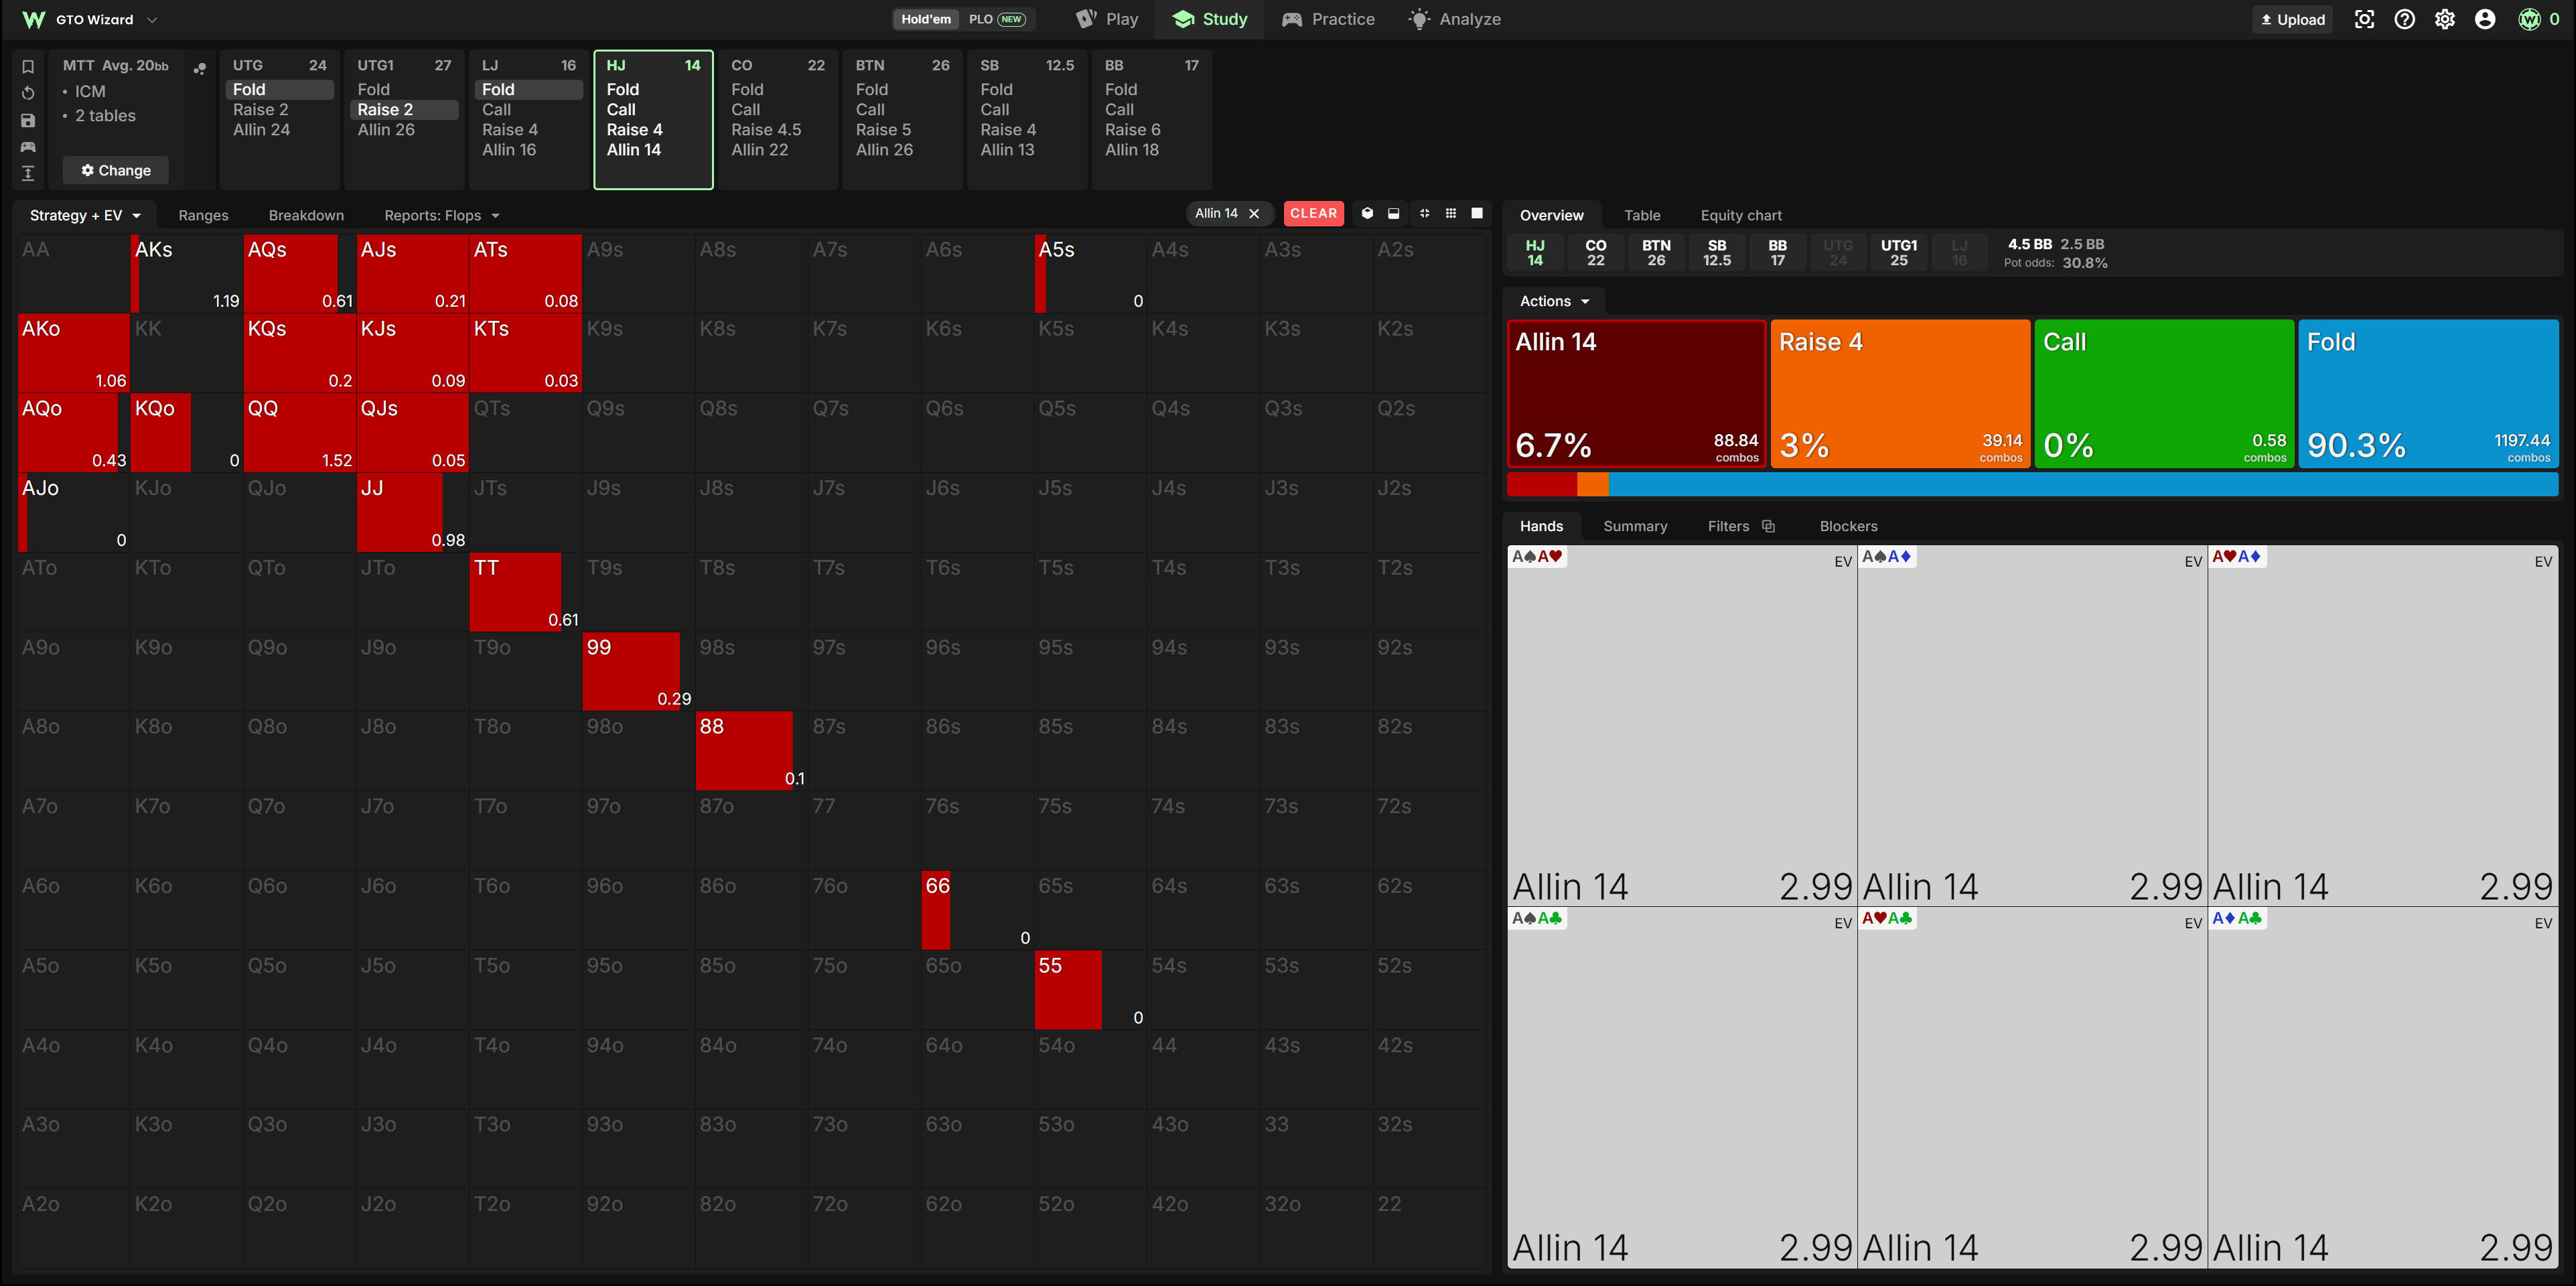Click the green W coin balance icon
This screenshot has width=2576, height=1286.
(x=2529, y=19)
